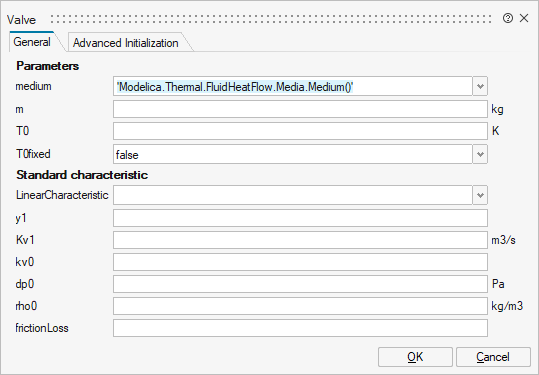Viewport: 539px width, 375px height.
Task: Select the General tab
Action: [x=32, y=42]
